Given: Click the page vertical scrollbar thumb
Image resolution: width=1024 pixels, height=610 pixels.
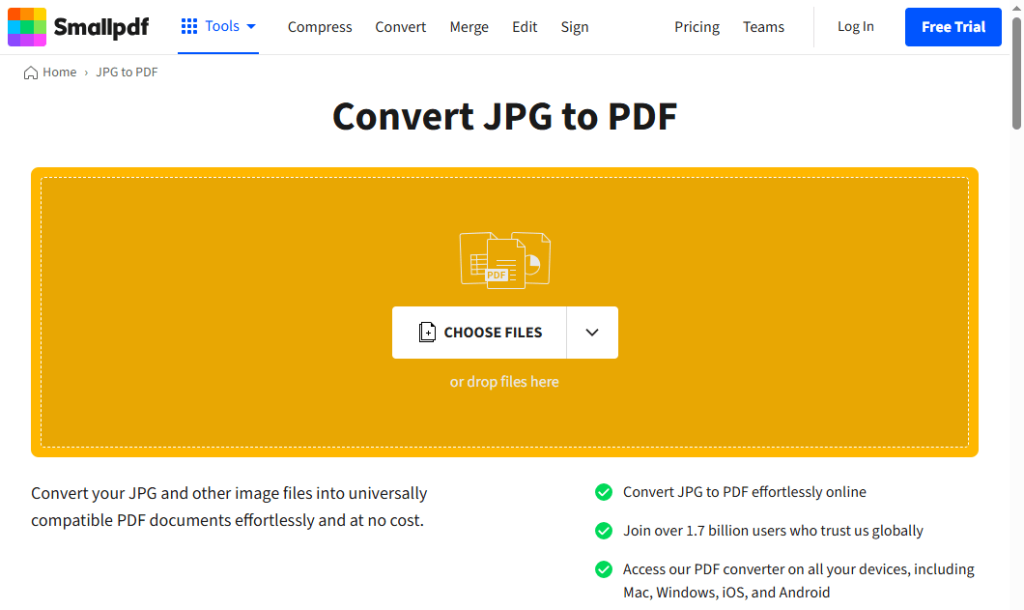Looking at the screenshot, I should 1016,73.
